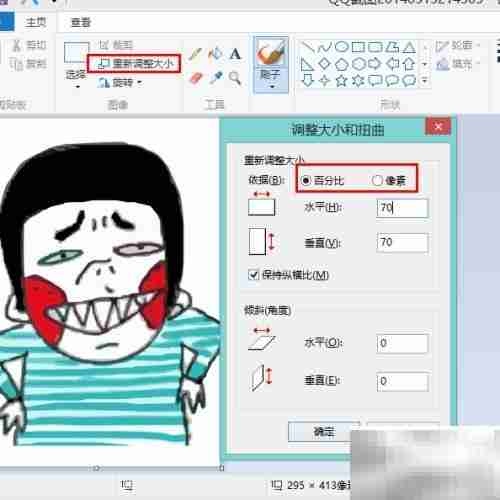Click the resize 垂直(V) input field
This screenshot has height=500, width=500.
point(402,242)
